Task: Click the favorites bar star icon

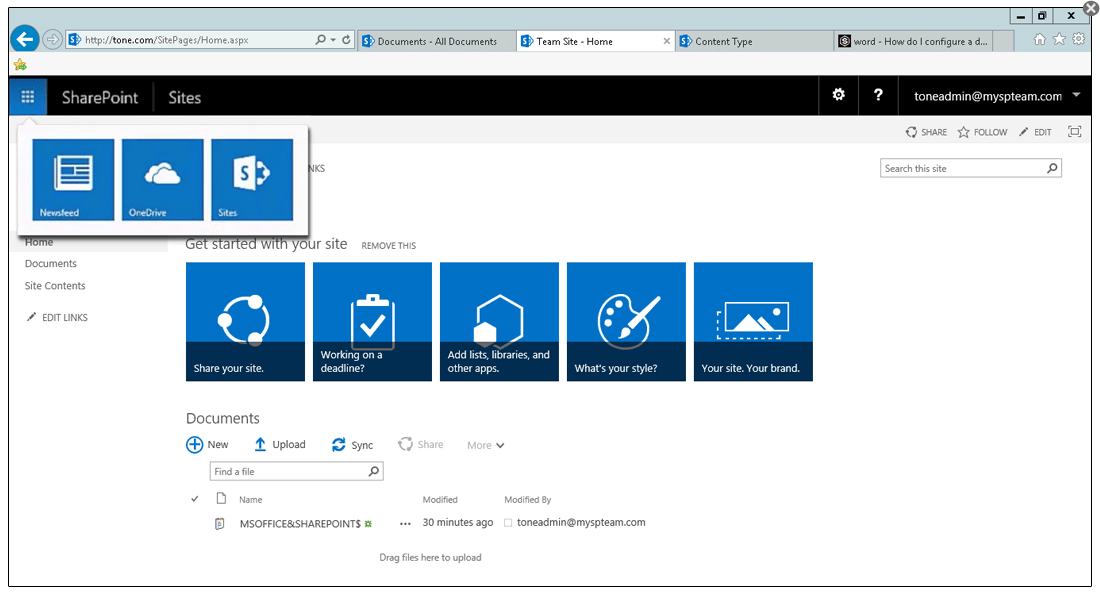Action: [20, 65]
